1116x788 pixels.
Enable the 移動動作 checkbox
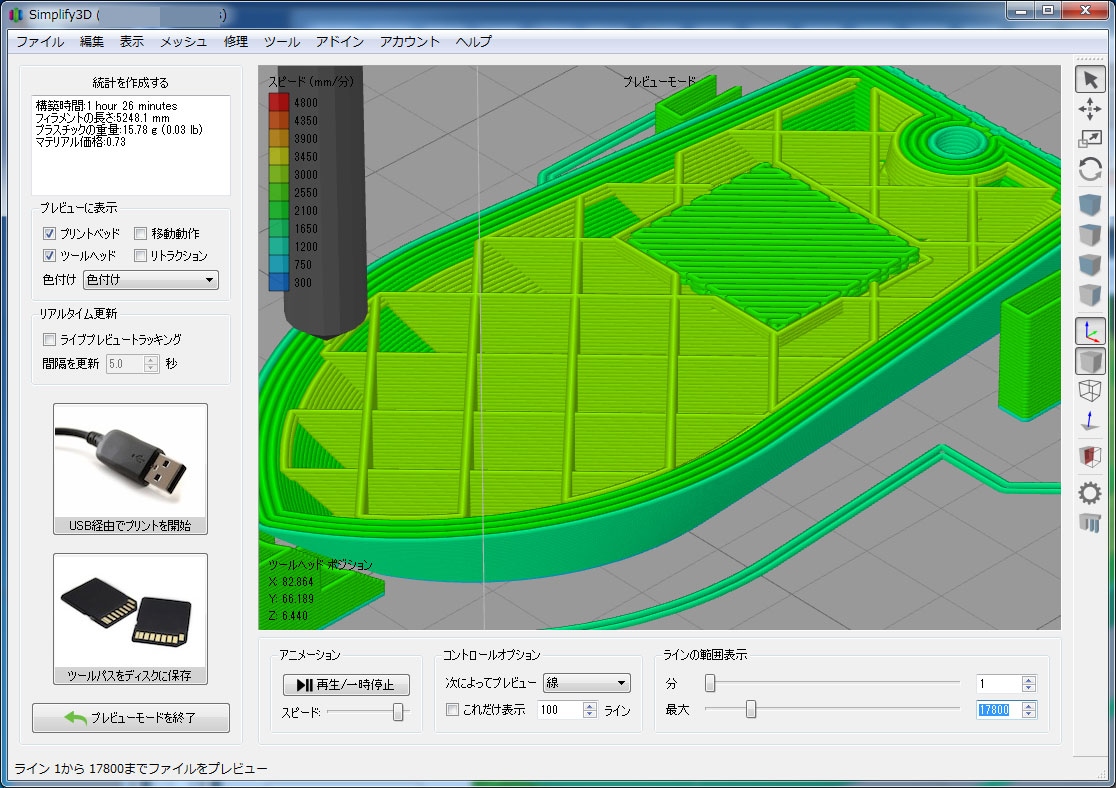pos(141,233)
